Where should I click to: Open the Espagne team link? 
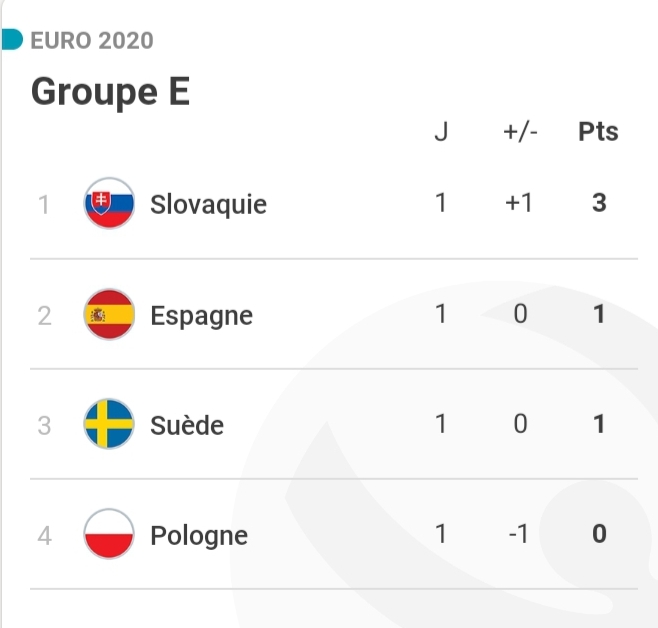[201, 316]
